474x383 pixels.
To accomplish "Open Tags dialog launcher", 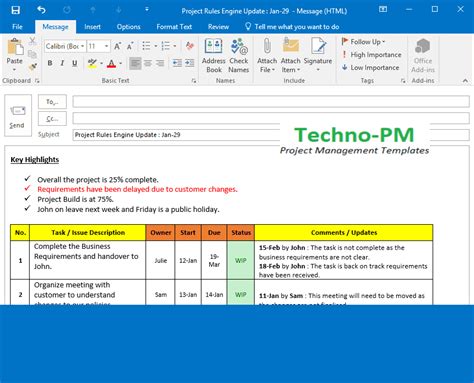I will [403, 81].
